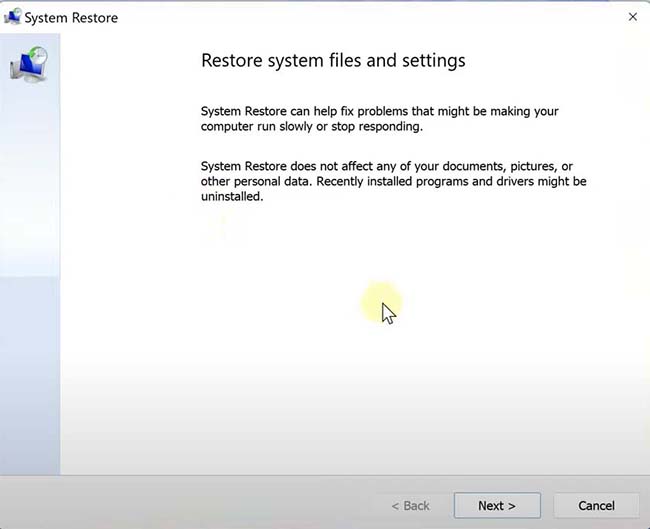Click the Next > button
The image size is (650, 529).
497,505
